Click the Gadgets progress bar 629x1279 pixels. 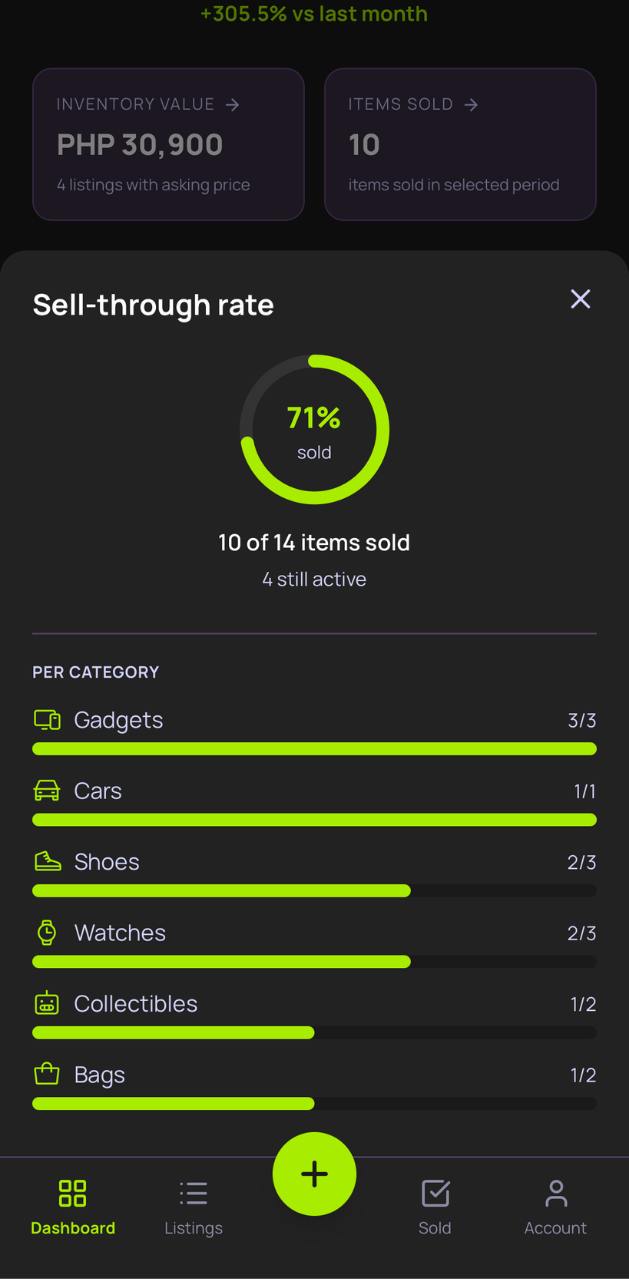(x=314, y=749)
